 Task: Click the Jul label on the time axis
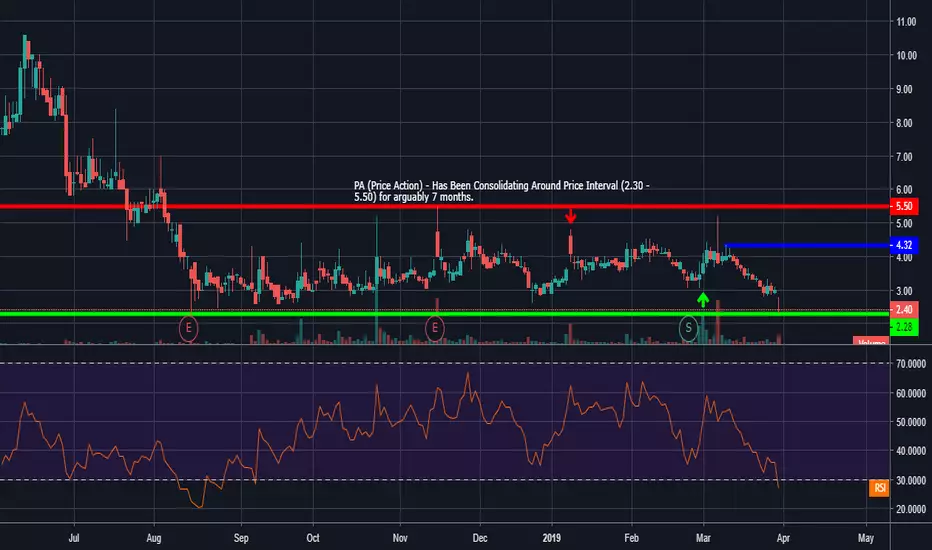point(74,538)
